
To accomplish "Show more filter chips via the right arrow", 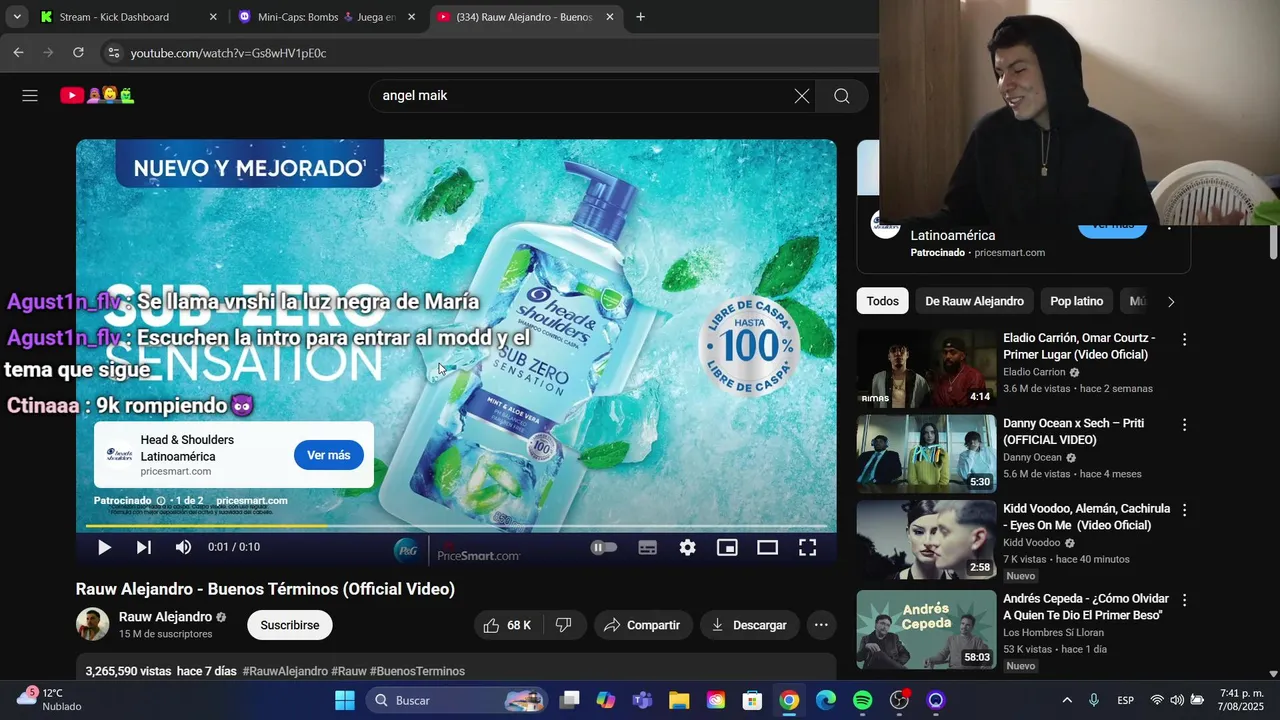I will click(x=1171, y=301).
